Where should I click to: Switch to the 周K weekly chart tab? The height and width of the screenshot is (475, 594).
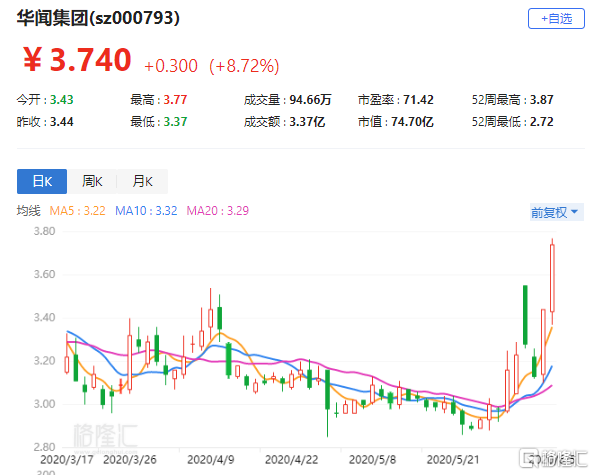pyautogui.click(x=92, y=181)
